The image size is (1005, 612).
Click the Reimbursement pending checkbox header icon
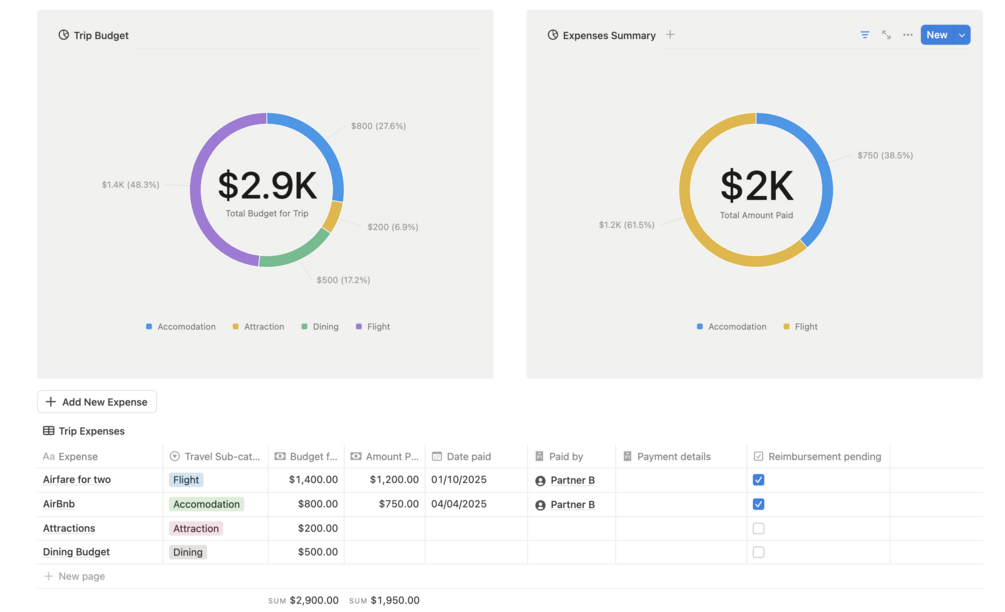[x=758, y=456]
